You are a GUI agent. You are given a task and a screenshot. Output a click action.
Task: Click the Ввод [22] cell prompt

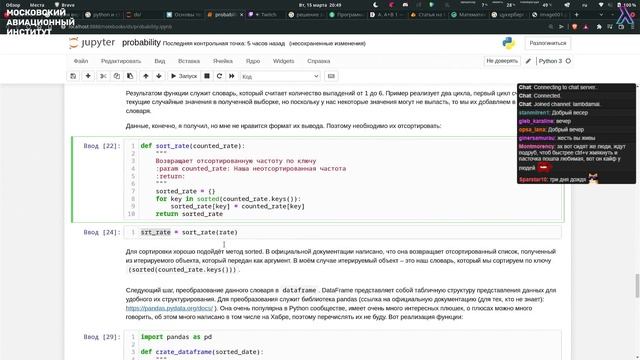102,146
